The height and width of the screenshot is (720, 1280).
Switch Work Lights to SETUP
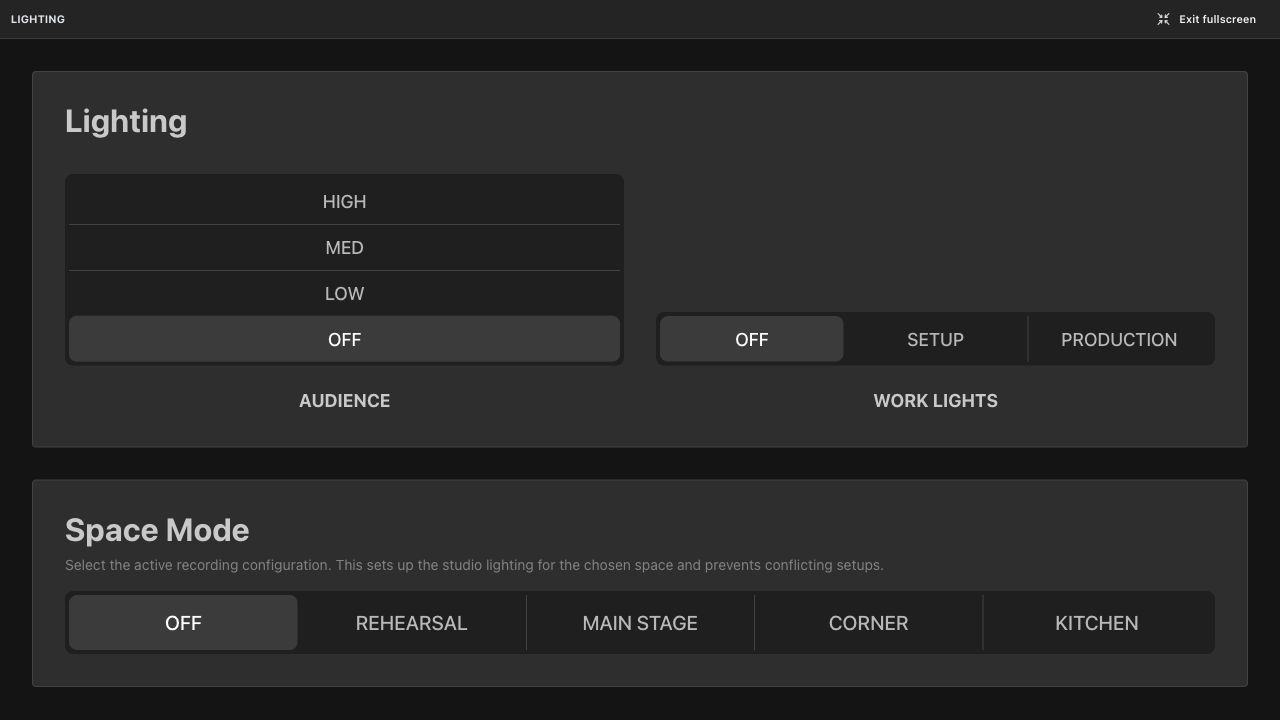click(935, 339)
